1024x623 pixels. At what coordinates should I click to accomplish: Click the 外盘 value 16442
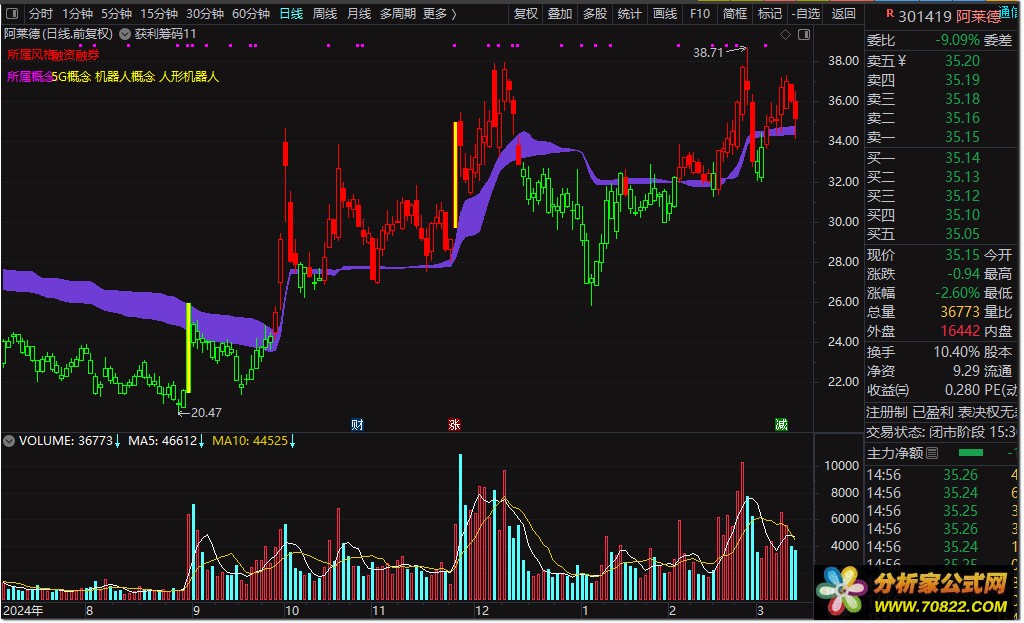[x=959, y=331]
